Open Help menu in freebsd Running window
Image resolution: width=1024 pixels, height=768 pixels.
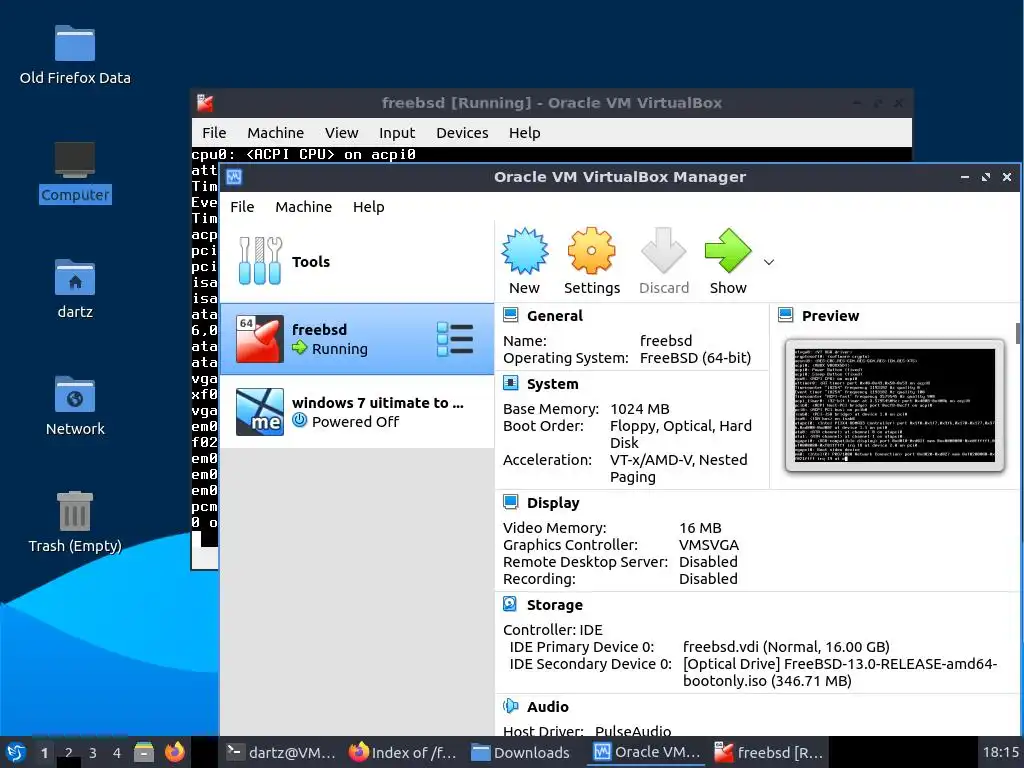click(x=524, y=133)
